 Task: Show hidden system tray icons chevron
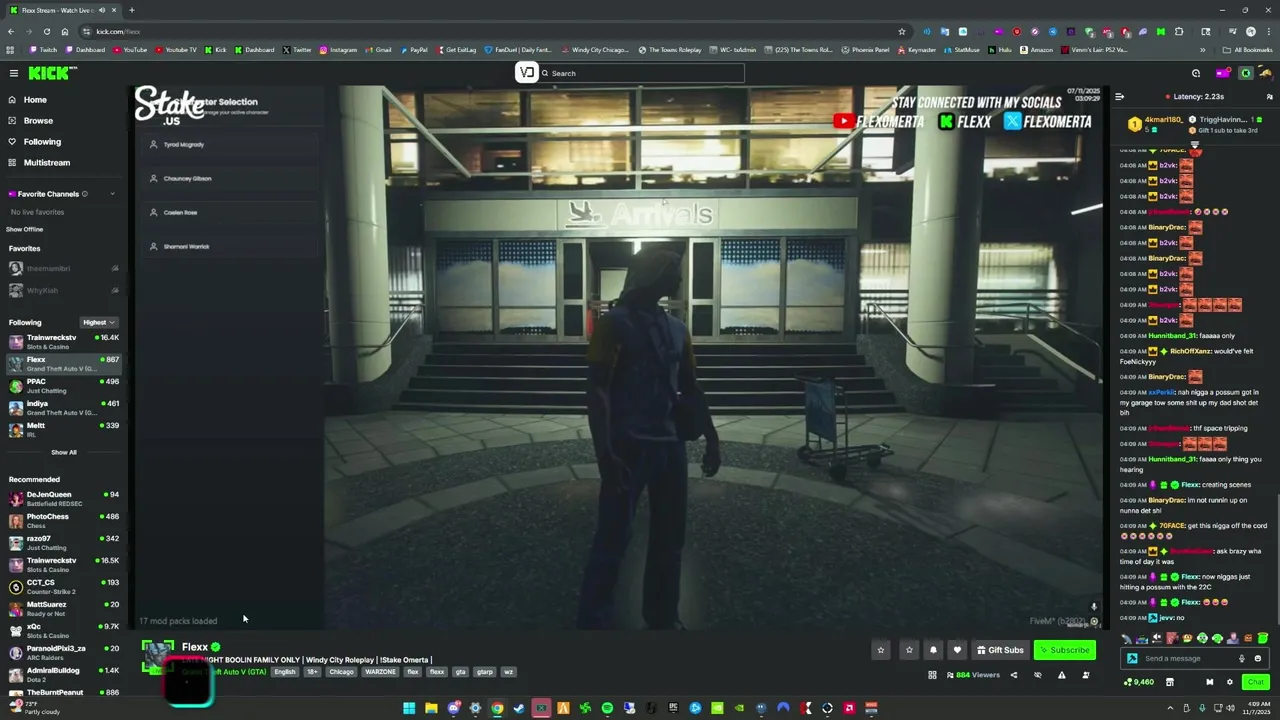1171,708
